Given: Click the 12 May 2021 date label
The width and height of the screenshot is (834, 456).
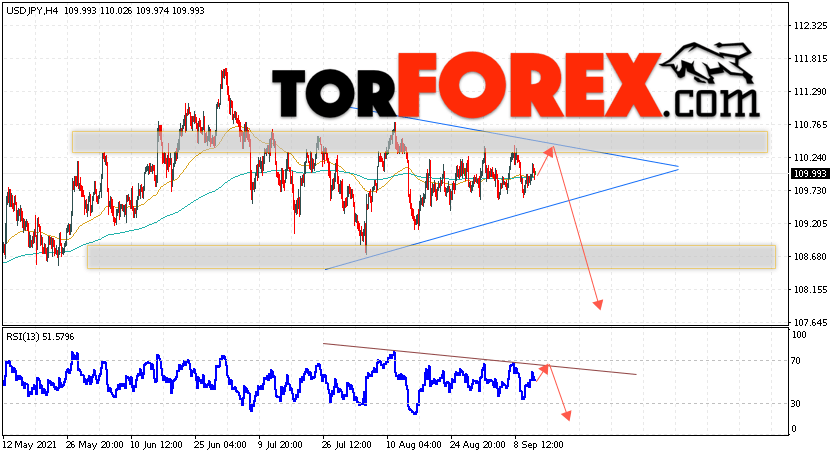Looking at the screenshot, I should click(28, 445).
